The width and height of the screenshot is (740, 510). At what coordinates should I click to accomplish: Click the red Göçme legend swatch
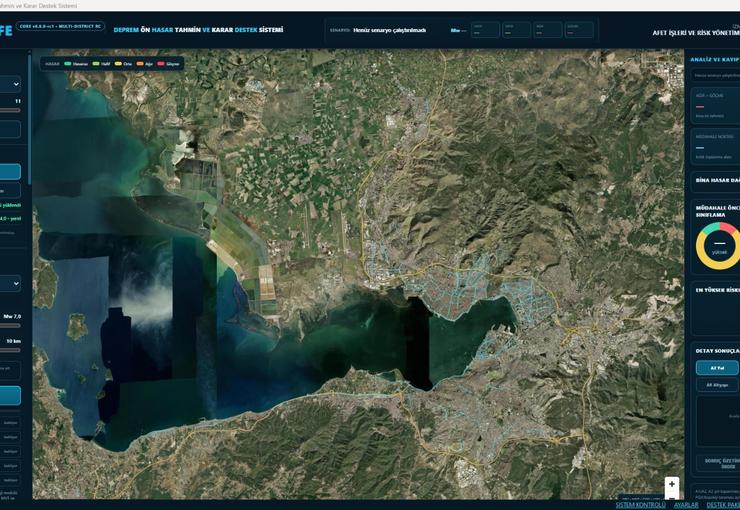pos(160,64)
